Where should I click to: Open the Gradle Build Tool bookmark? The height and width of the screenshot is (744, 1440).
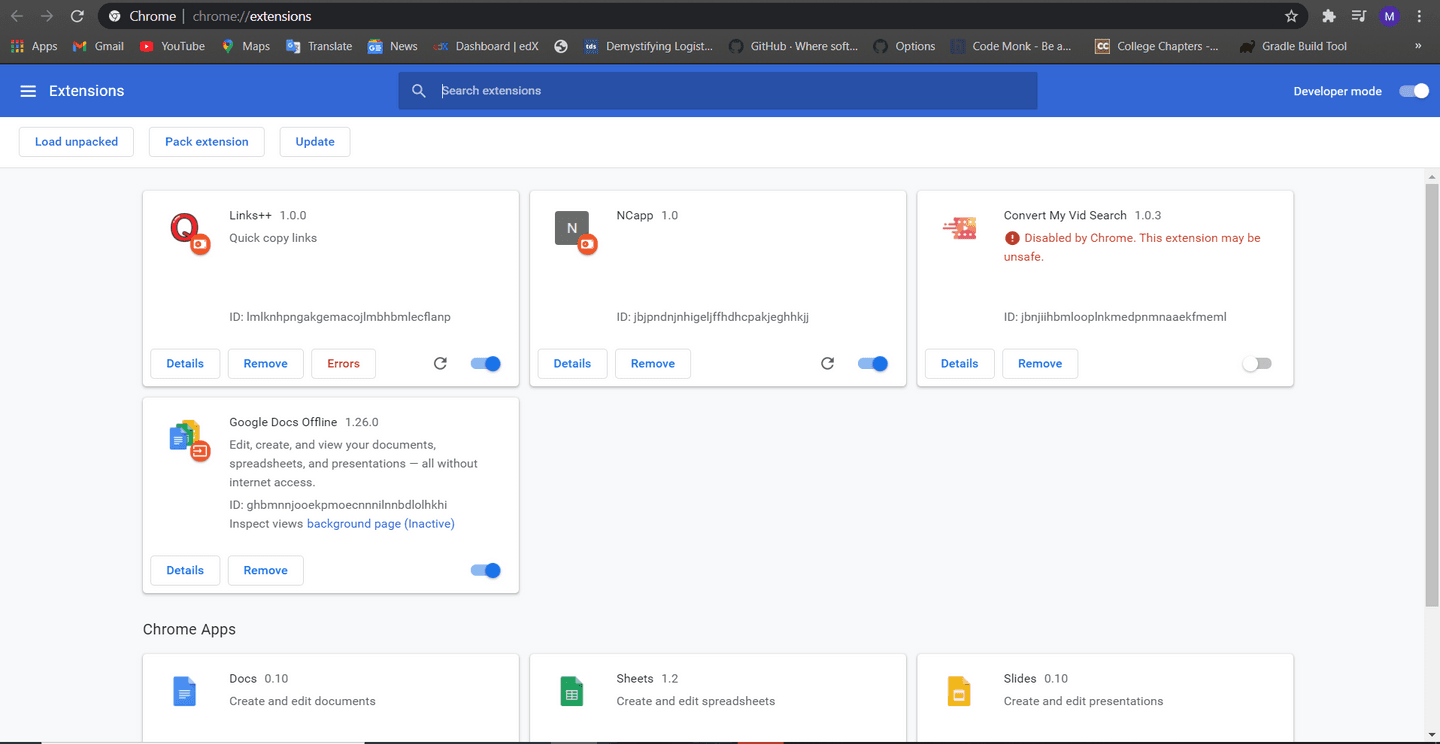point(1293,46)
